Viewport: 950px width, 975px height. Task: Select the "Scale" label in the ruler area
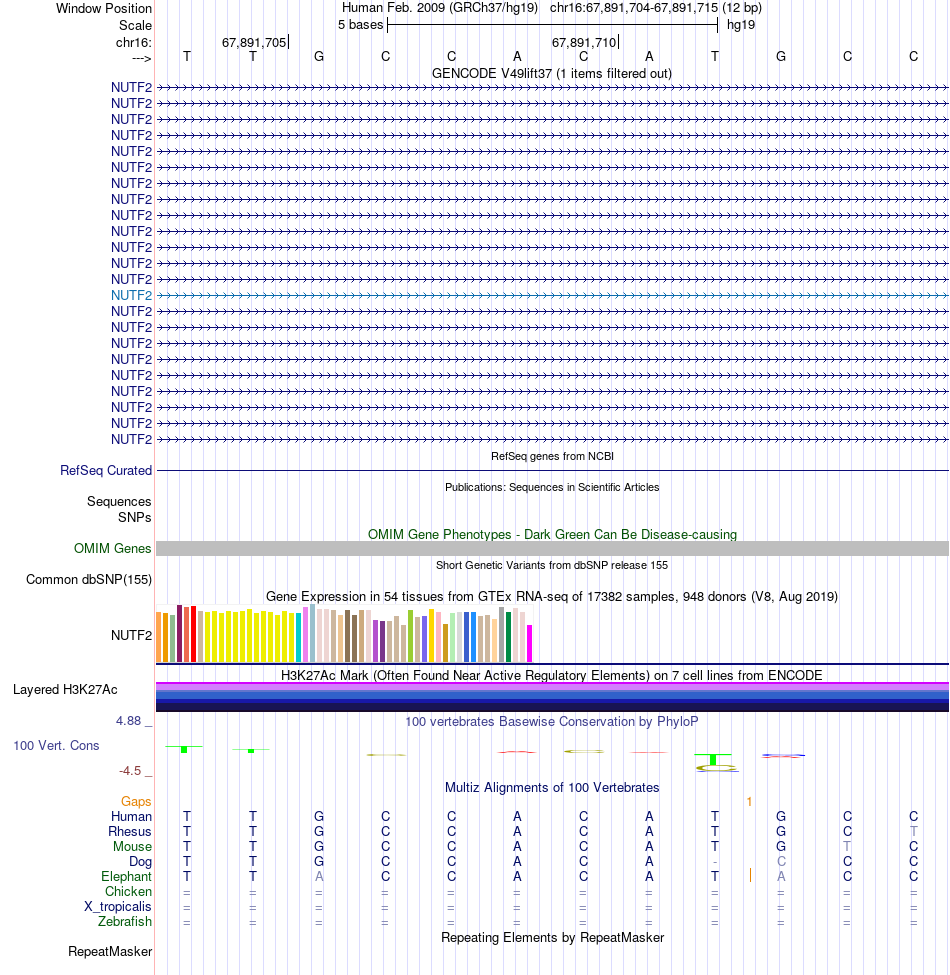coord(136,25)
